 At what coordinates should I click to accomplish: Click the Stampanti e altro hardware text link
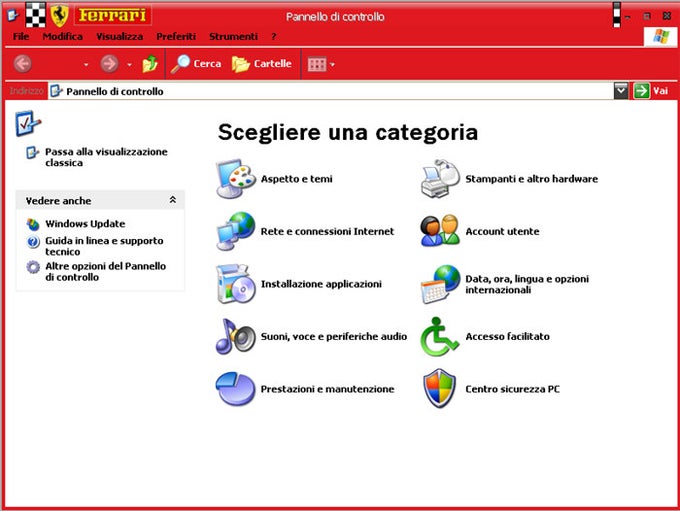point(531,179)
